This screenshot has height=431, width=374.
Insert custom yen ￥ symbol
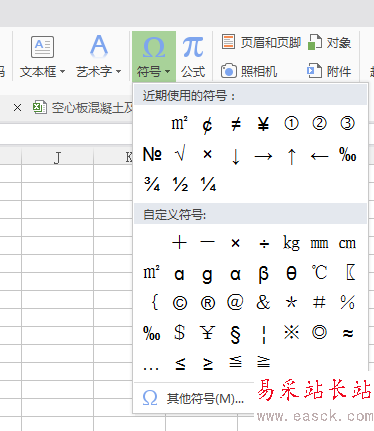207,332
